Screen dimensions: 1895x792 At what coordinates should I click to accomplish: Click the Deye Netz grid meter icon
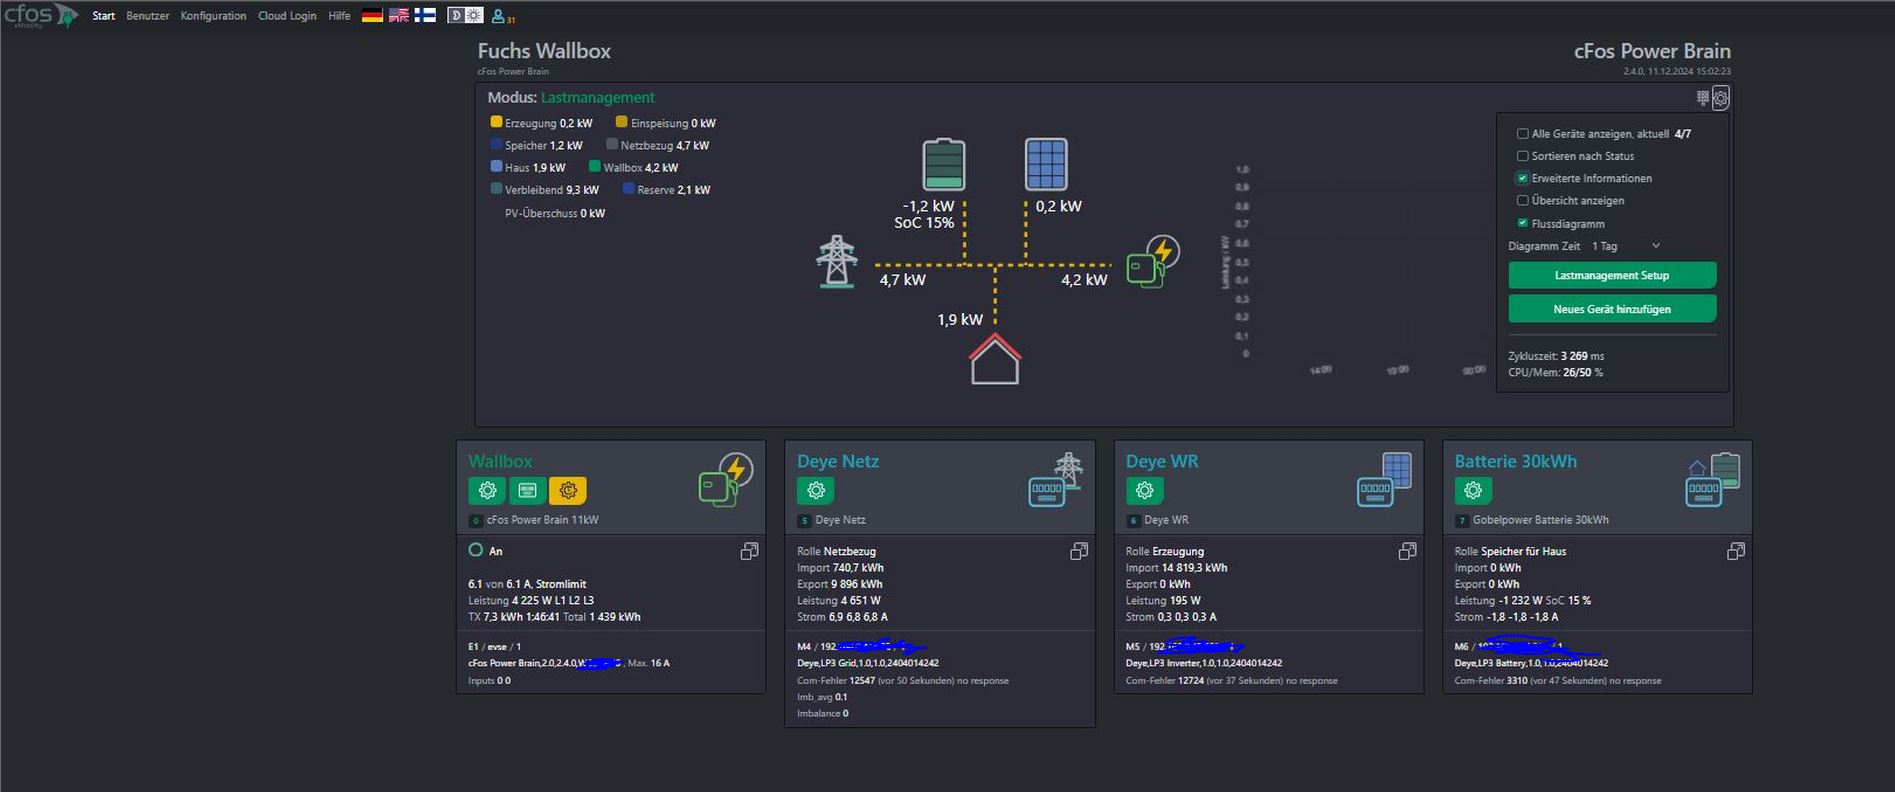1056,479
